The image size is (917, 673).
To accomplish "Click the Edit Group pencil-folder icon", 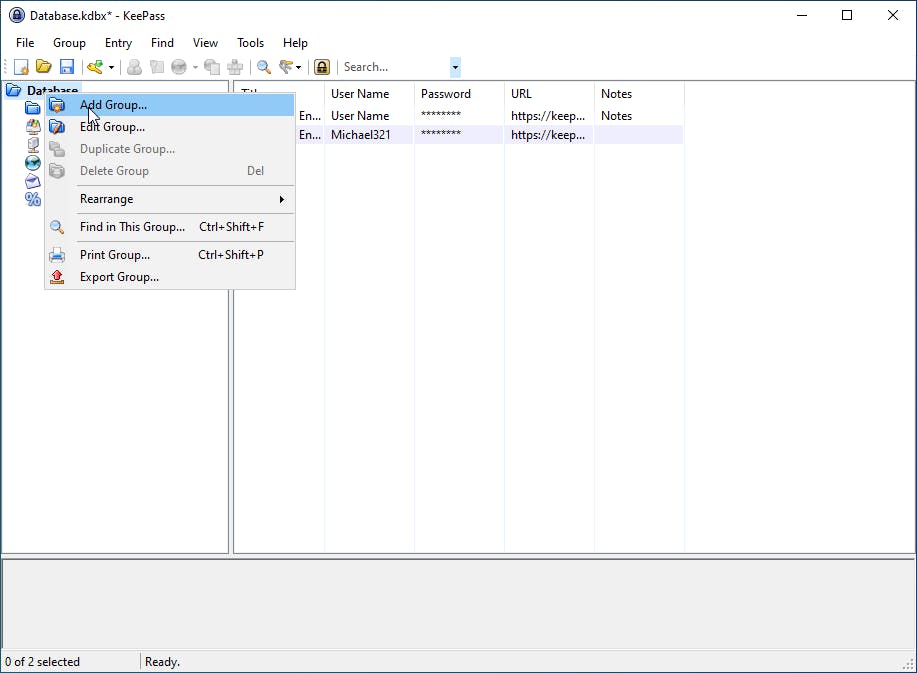I will point(57,127).
